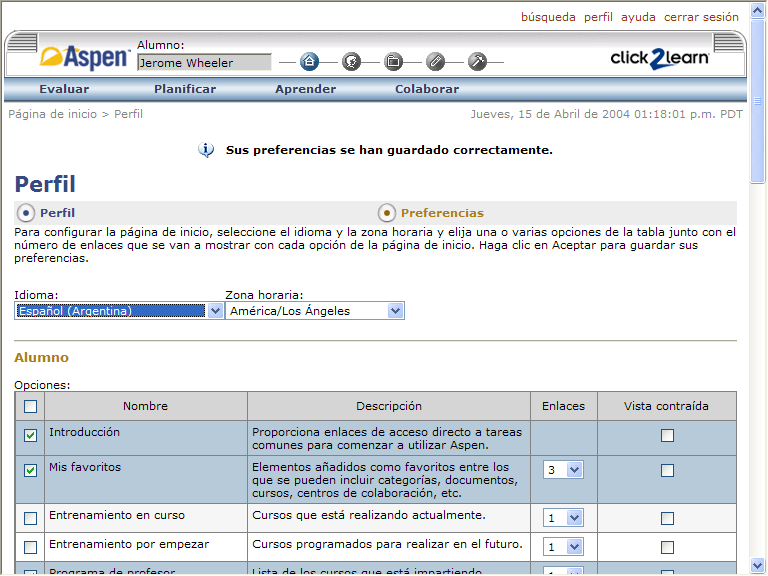Go to Página de inicio breadcrumb link

pos(52,114)
